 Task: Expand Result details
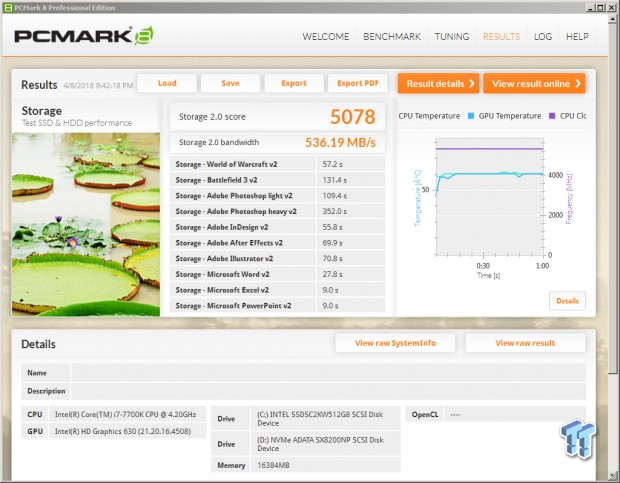[438, 84]
